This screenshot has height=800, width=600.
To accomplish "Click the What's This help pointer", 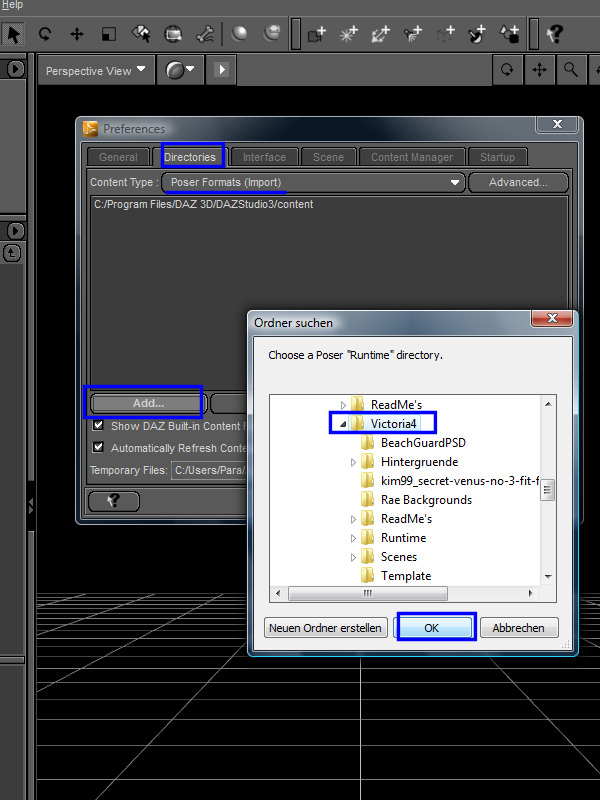I will click(x=555, y=34).
